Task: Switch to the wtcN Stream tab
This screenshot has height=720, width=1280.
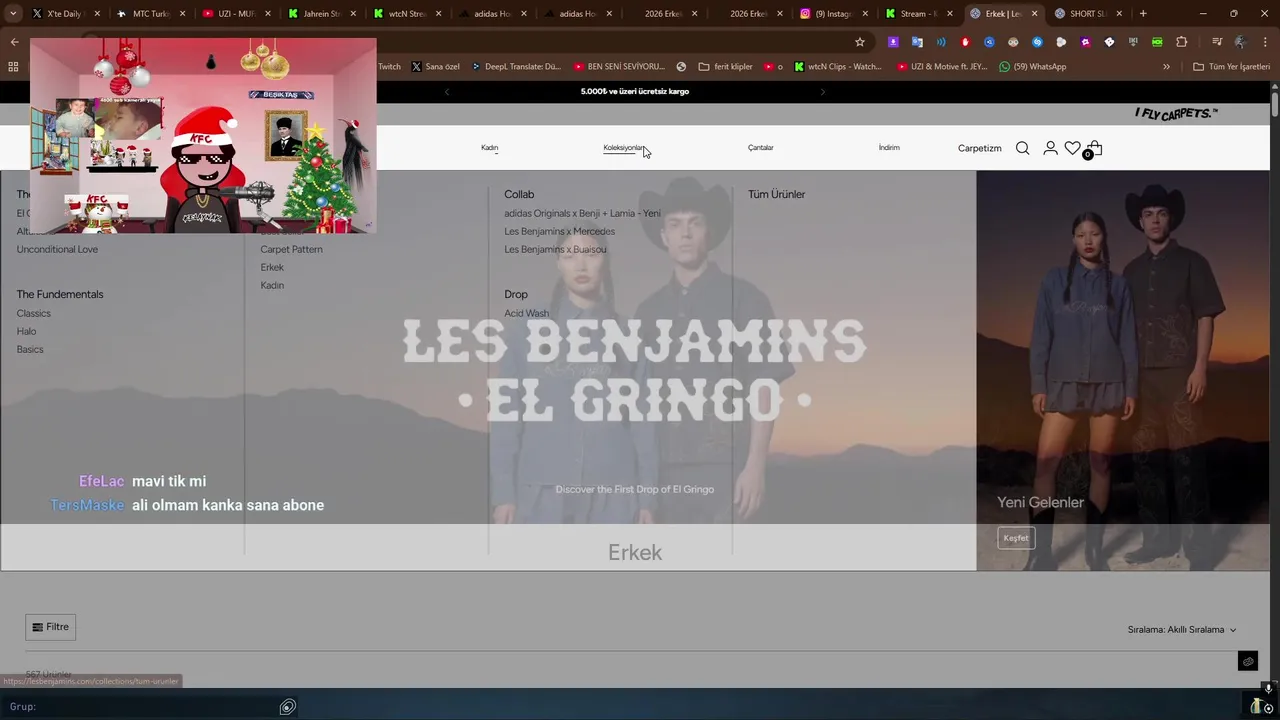Action: point(407,14)
